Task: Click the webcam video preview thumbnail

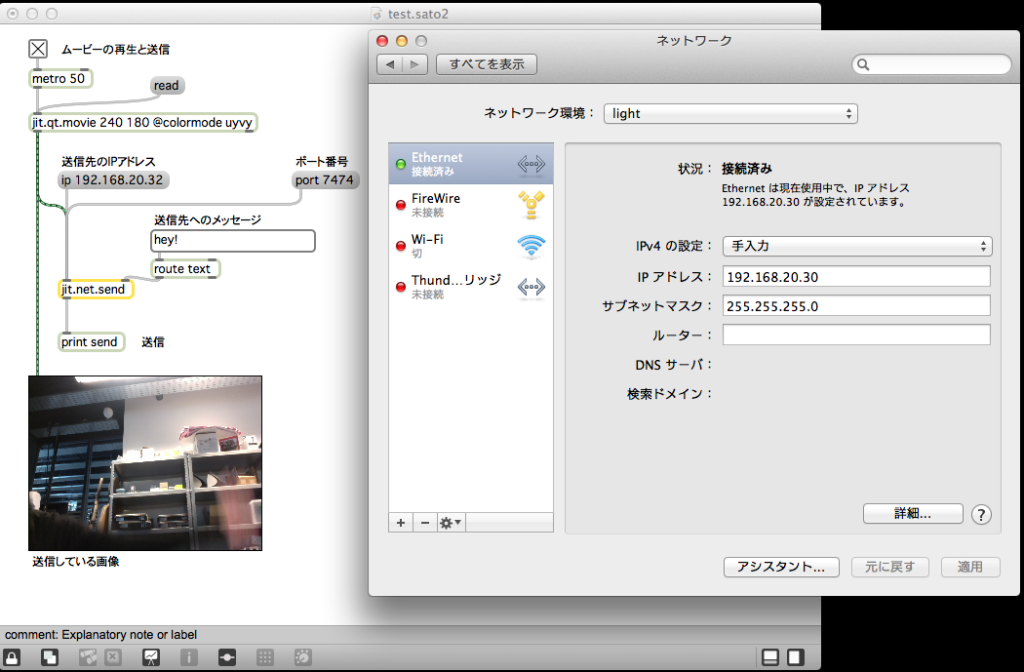Action: pos(145,462)
